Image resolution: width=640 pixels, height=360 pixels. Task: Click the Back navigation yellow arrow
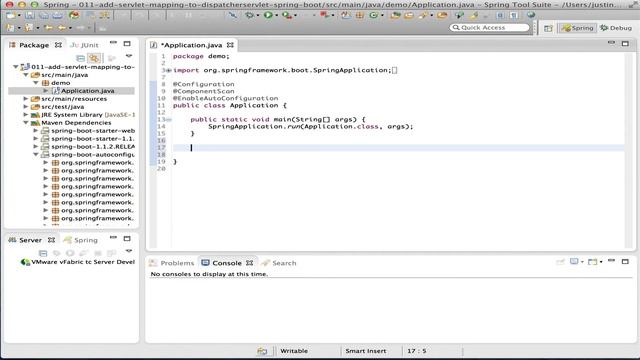click(62, 28)
